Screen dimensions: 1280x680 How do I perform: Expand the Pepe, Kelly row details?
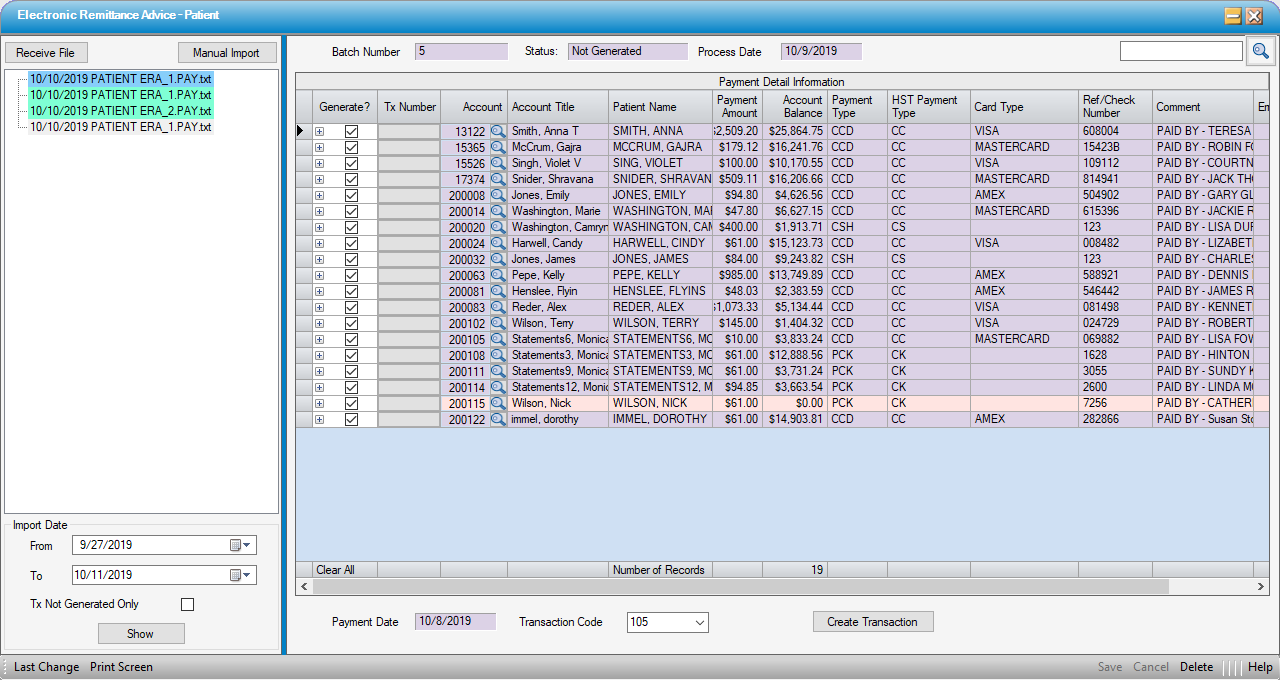click(320, 275)
